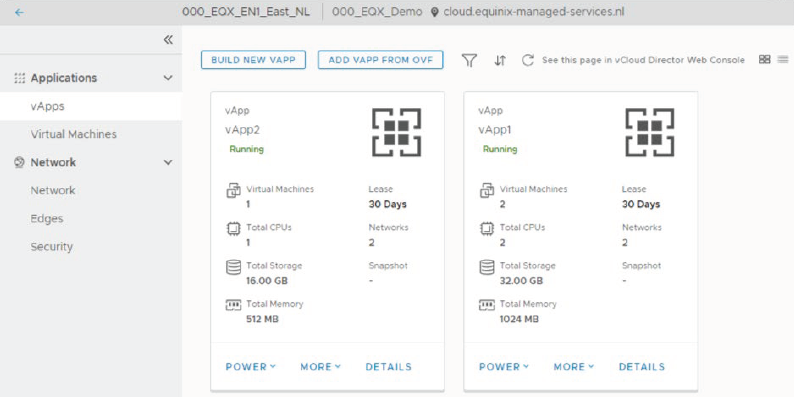
Task: View DETAILS of vApp2
Action: tap(389, 367)
